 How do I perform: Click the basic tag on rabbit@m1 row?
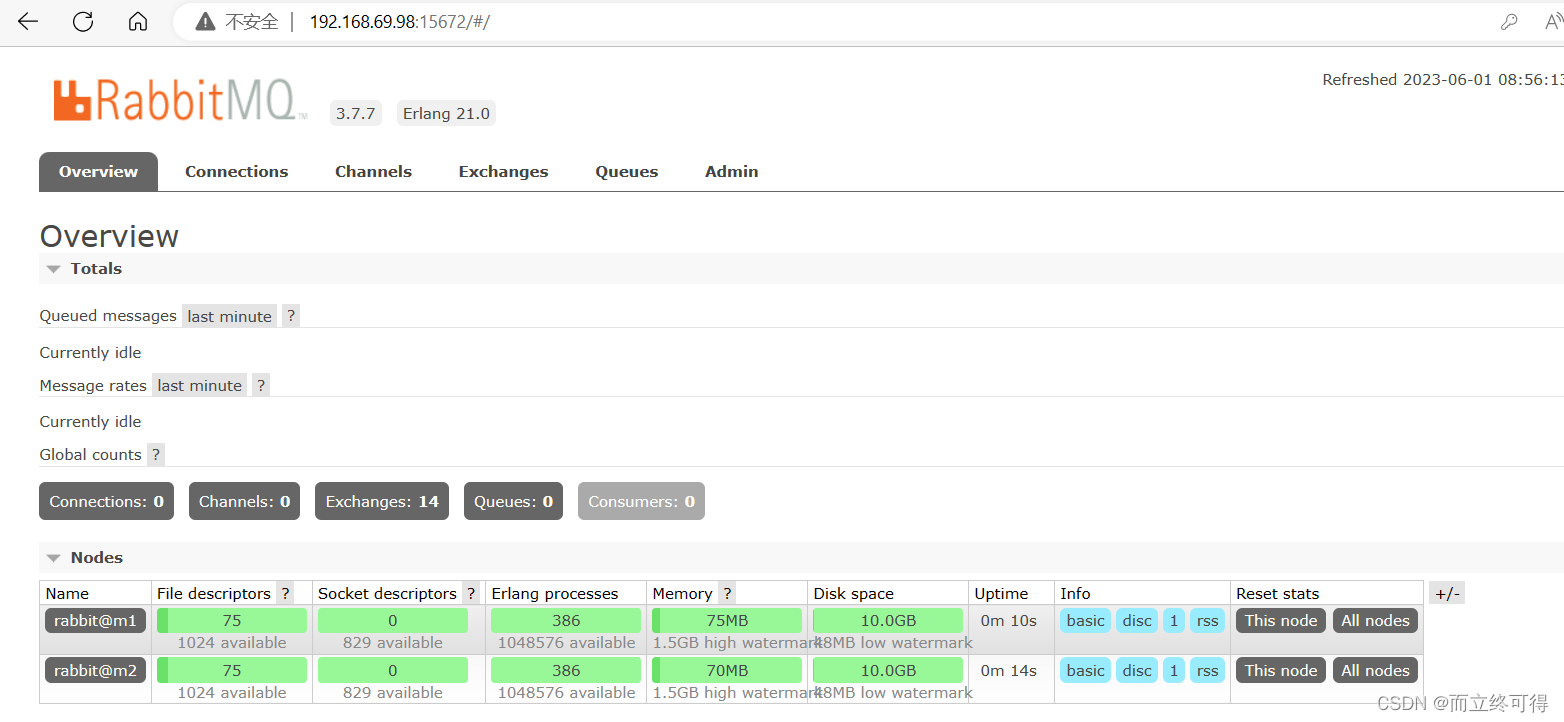coord(1085,620)
